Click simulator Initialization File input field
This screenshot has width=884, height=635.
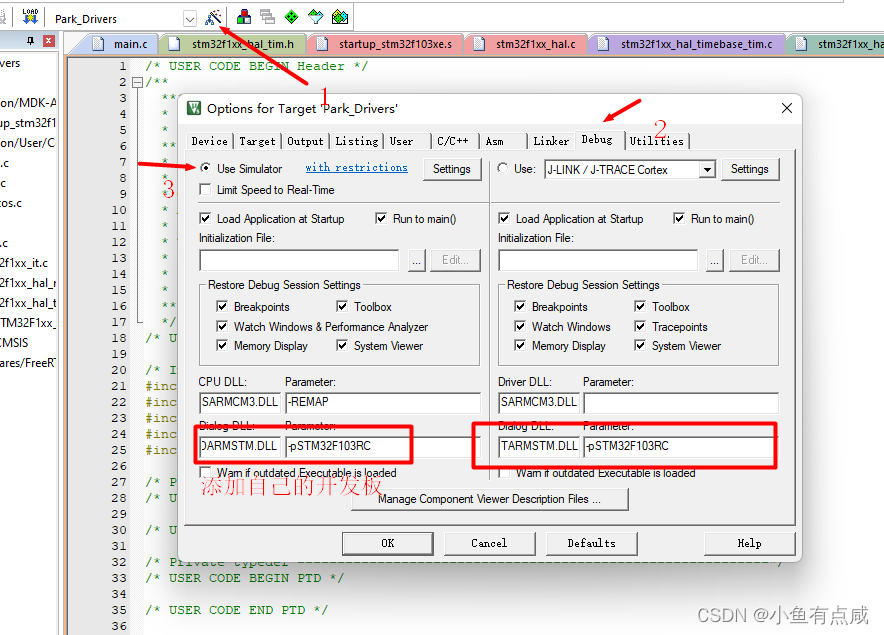tap(299, 261)
